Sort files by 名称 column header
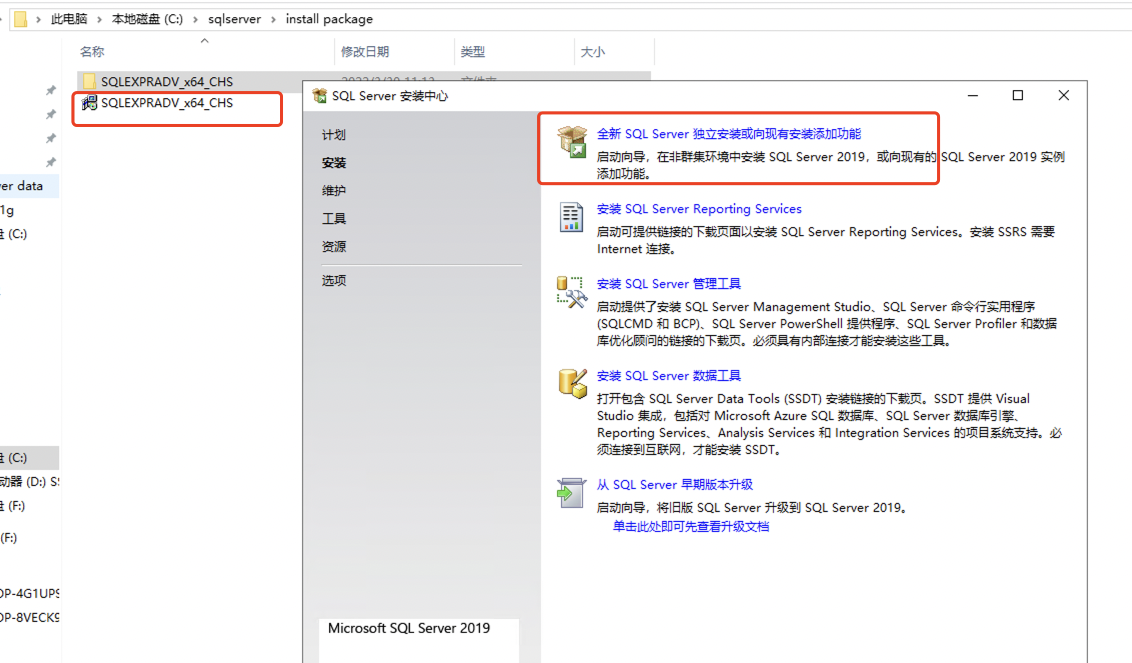This screenshot has height=663, width=1132. (92, 52)
